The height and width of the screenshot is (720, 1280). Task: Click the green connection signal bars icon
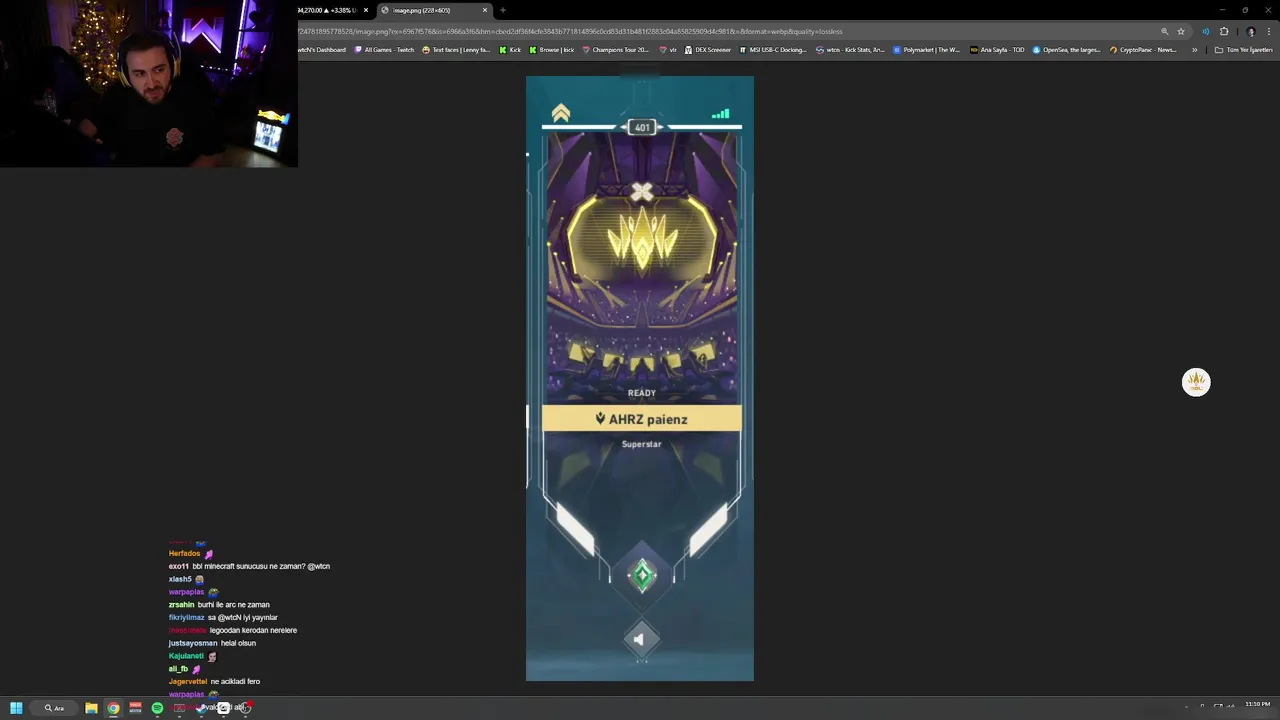(x=721, y=114)
